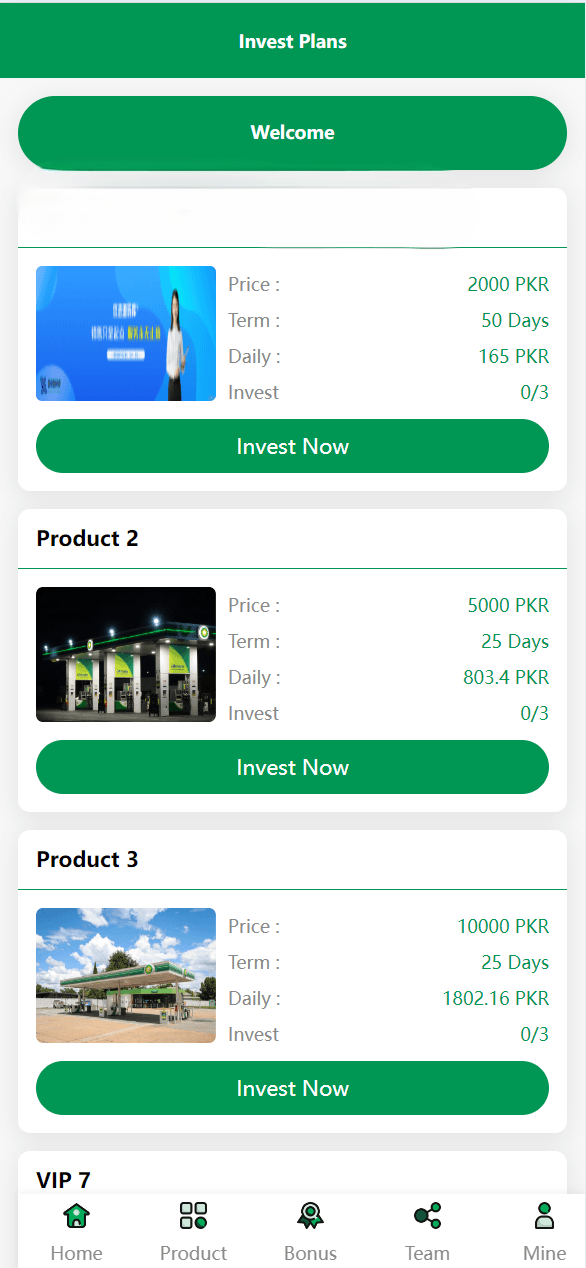Viewport: 586px width, 1268px height.
Task: Select the 5000 PKR price value
Action: pyautogui.click(x=508, y=606)
